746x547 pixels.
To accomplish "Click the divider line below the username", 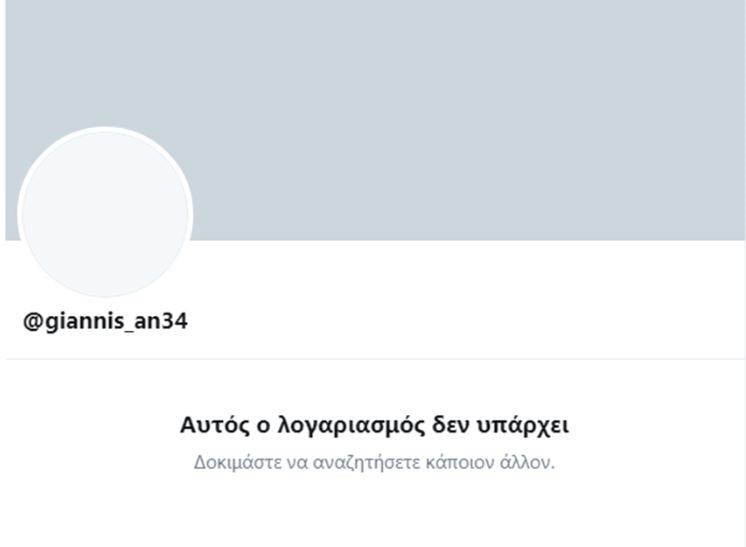I will coord(375,359).
